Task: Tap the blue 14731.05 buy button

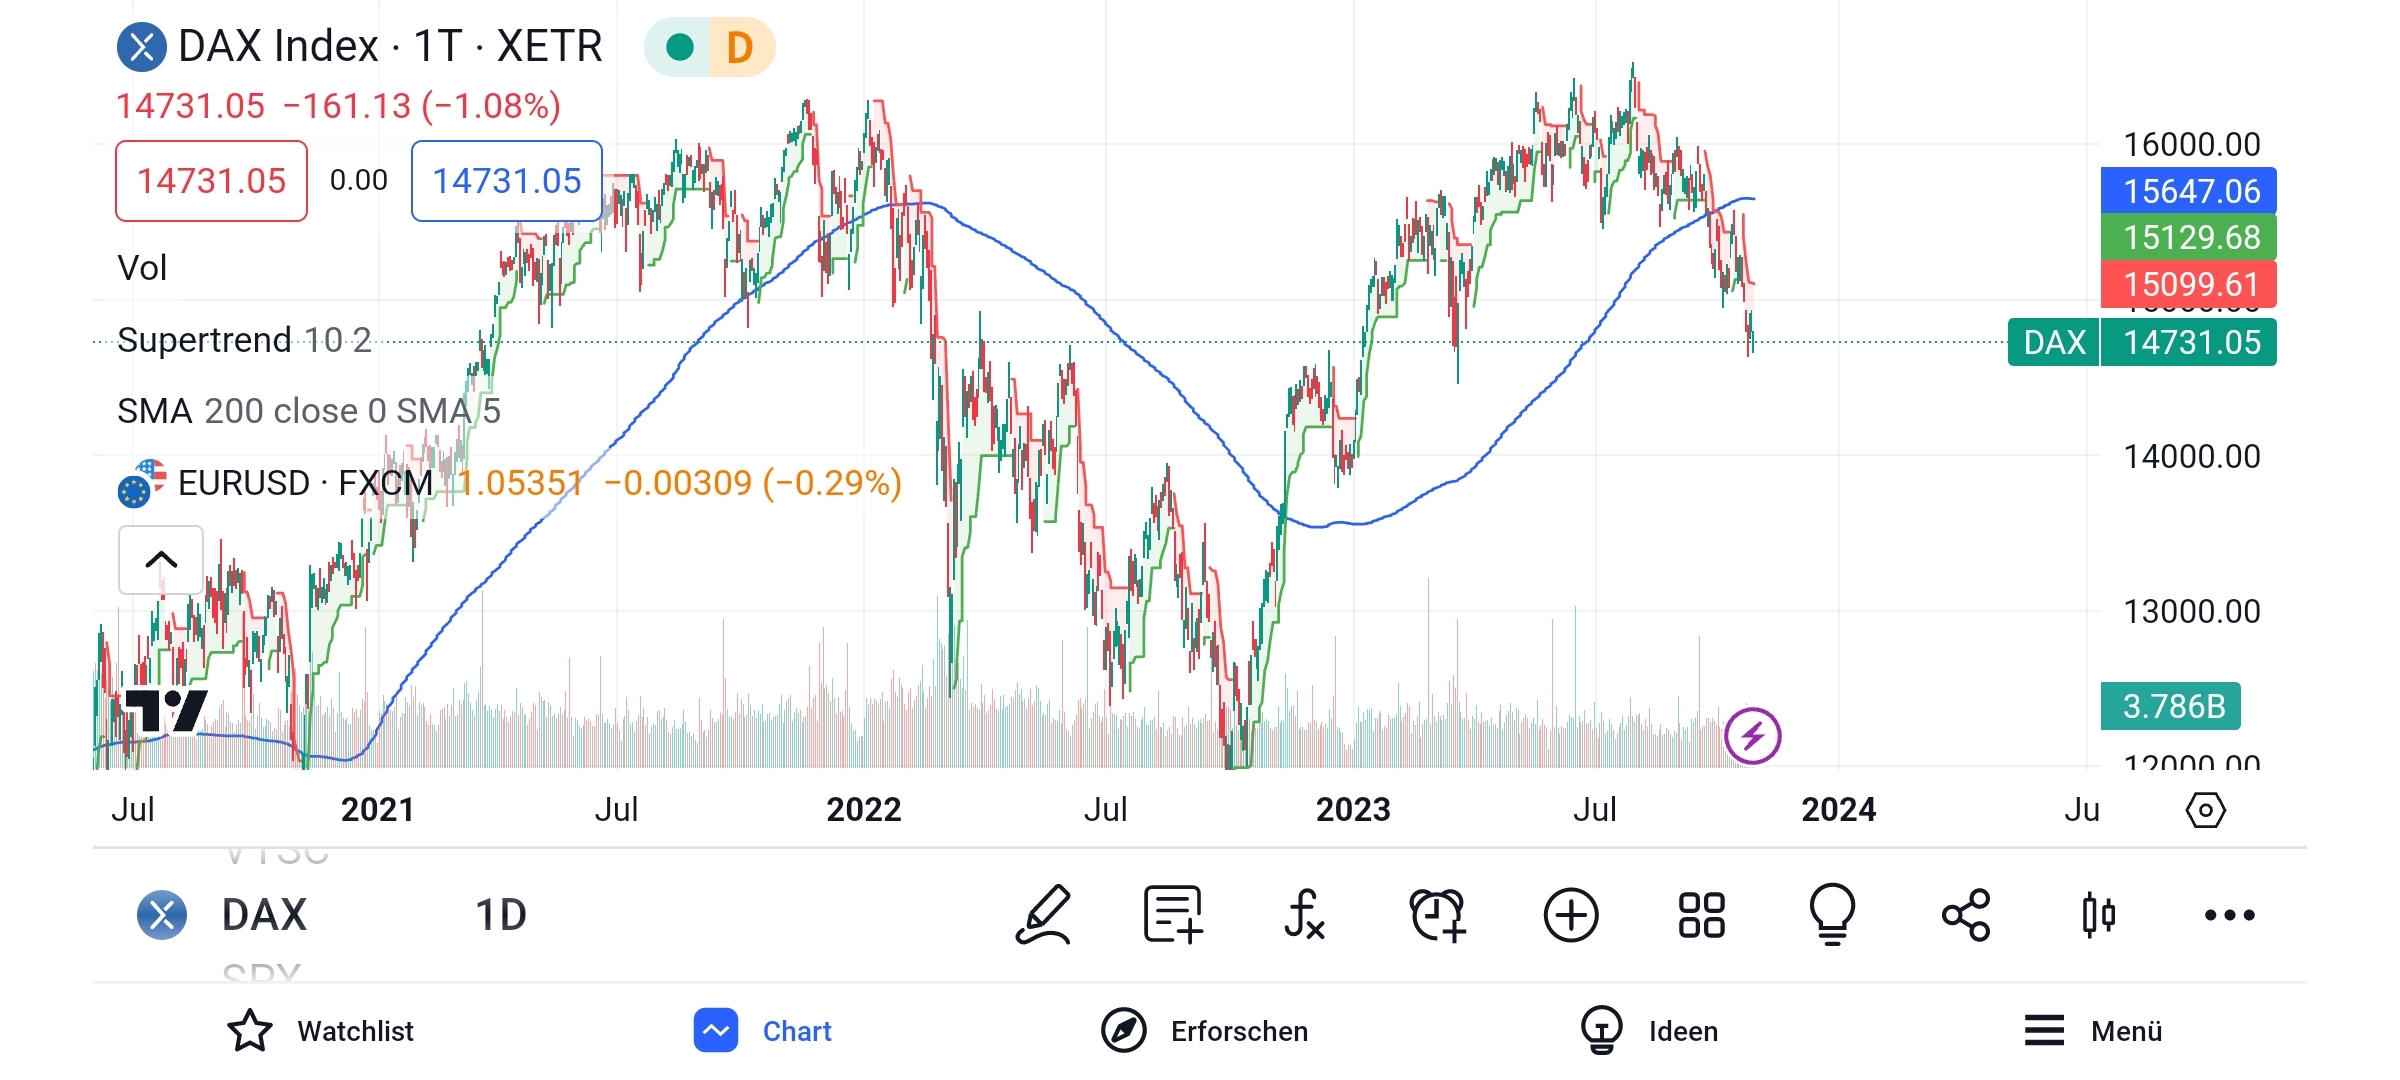Action: (506, 181)
